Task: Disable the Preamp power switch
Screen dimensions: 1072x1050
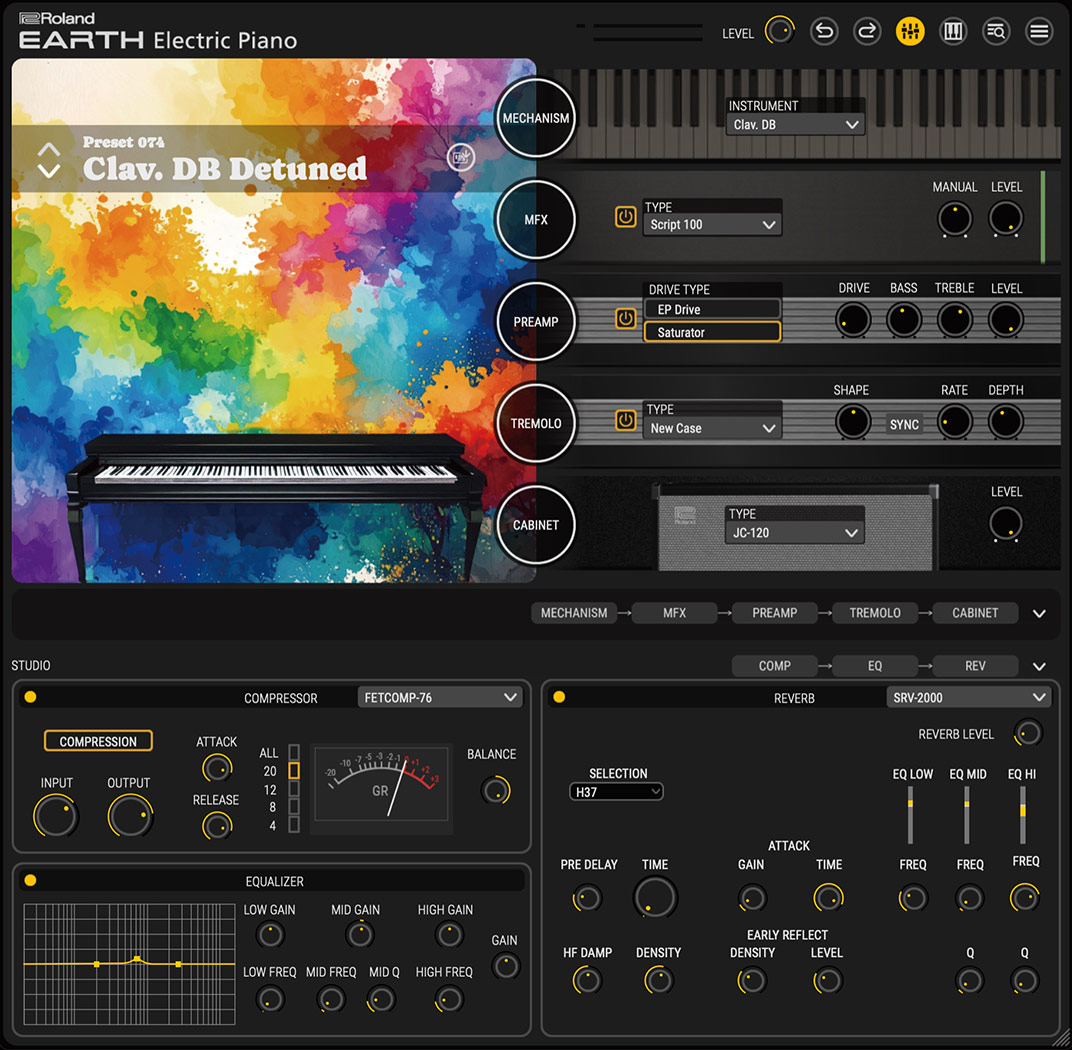Action: (x=625, y=319)
